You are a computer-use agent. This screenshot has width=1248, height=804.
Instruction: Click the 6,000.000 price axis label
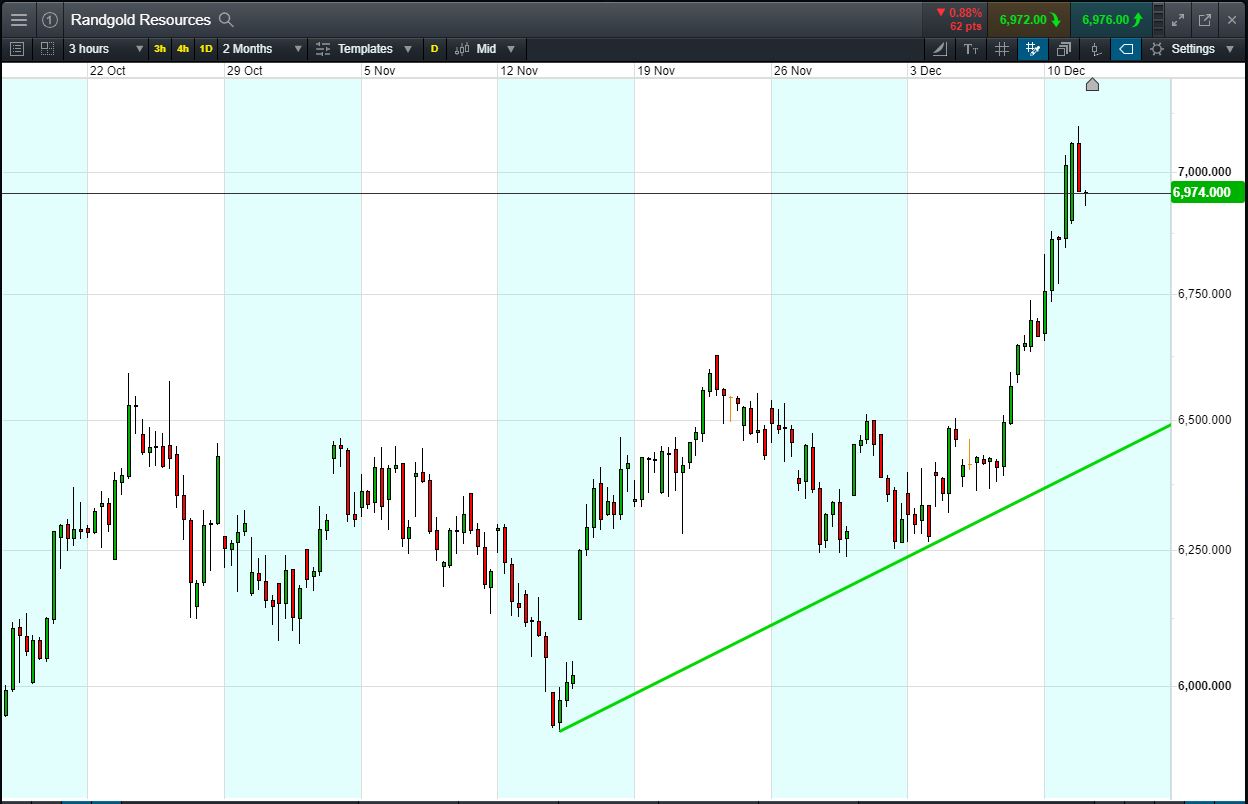pos(1202,685)
